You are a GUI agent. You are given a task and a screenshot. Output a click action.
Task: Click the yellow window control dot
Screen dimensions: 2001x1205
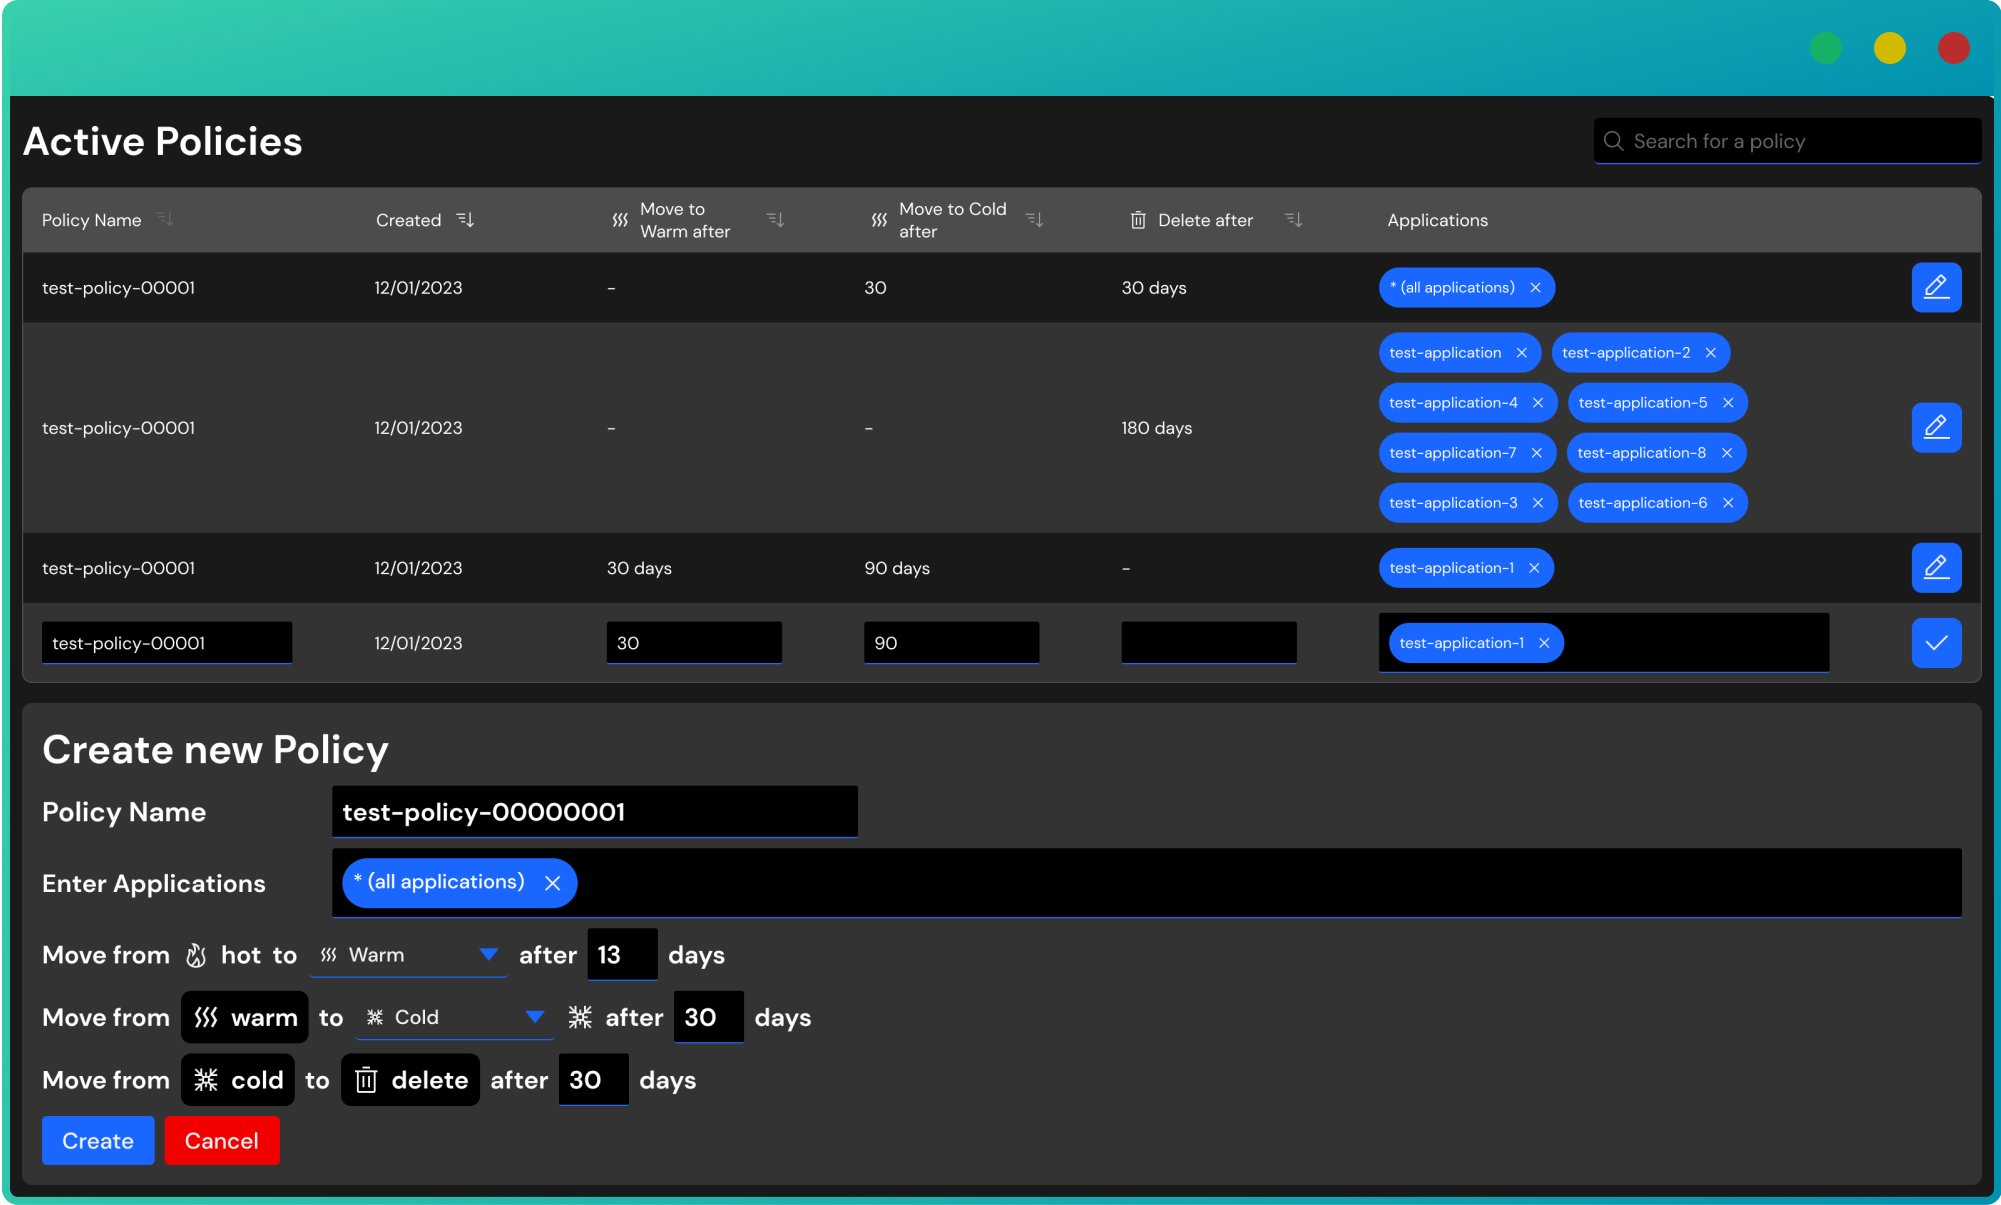(1889, 48)
